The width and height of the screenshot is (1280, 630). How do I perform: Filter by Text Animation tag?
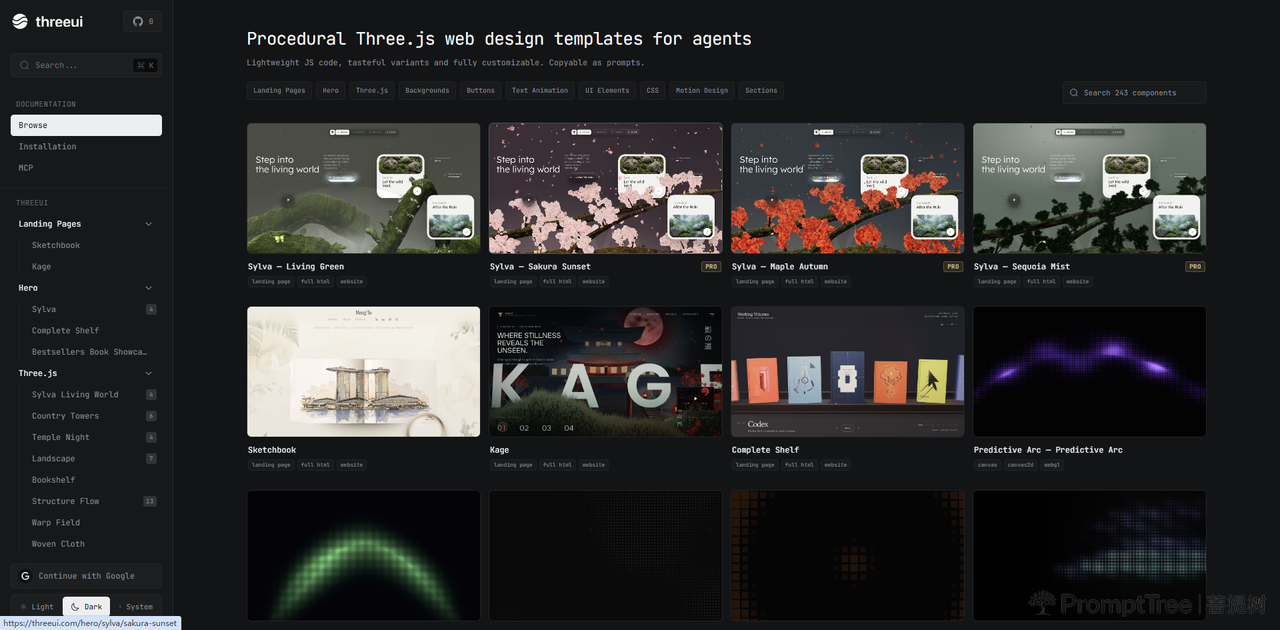[x=540, y=90]
